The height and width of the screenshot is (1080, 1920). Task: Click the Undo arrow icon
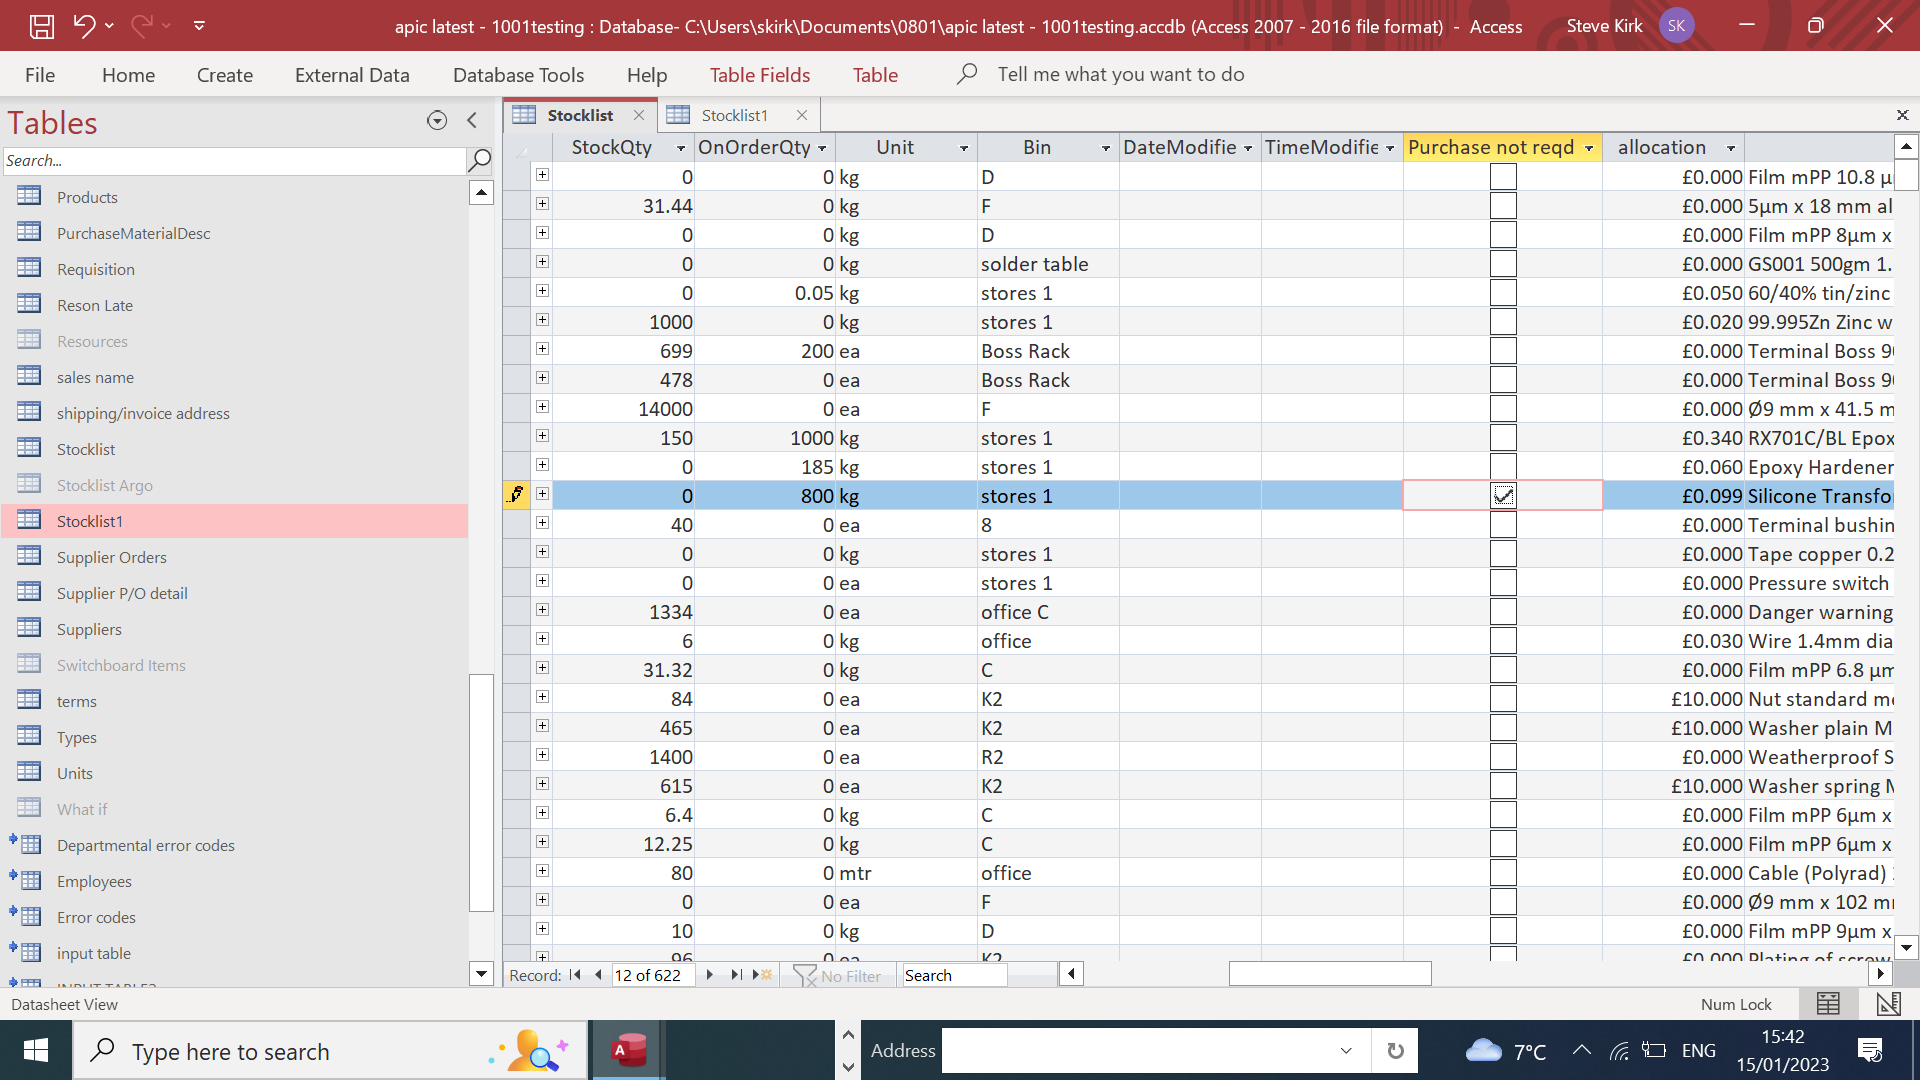click(84, 26)
